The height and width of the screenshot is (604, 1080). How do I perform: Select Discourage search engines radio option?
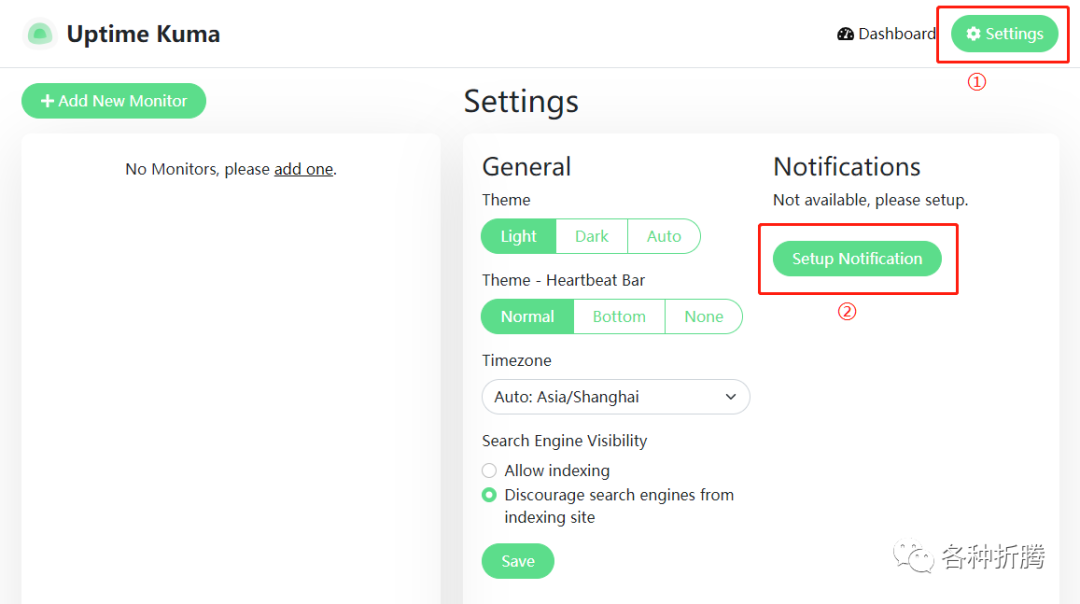[x=489, y=495]
